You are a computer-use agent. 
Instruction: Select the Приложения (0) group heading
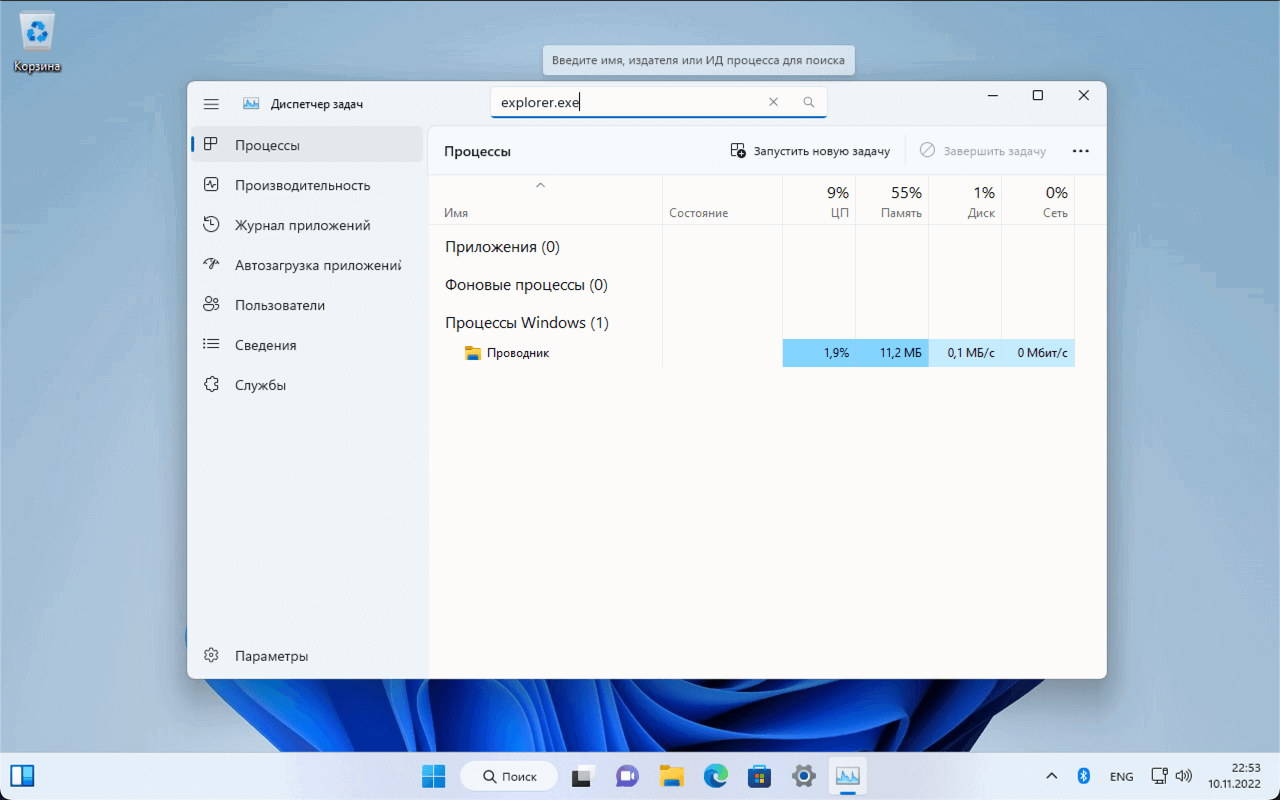point(502,247)
